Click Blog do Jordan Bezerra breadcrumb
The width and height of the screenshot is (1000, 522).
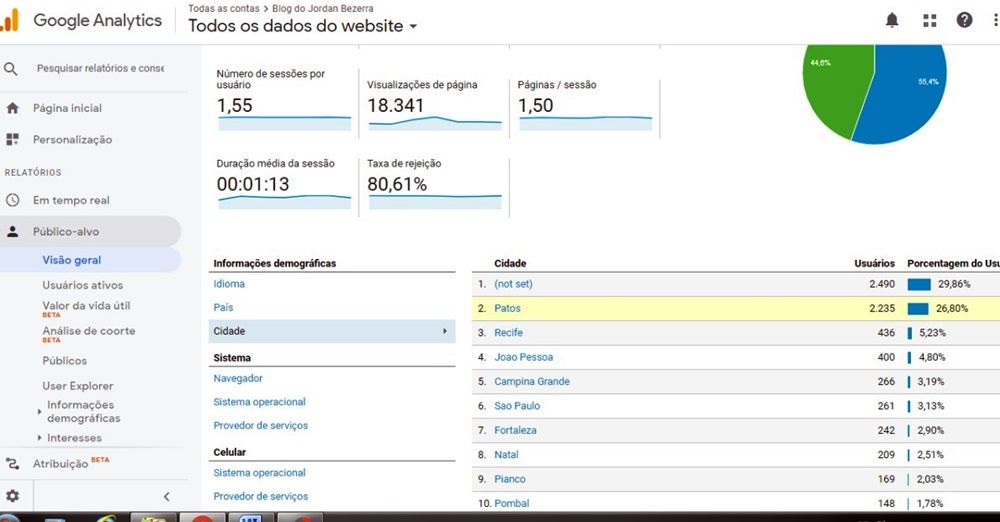pyautogui.click(x=323, y=8)
